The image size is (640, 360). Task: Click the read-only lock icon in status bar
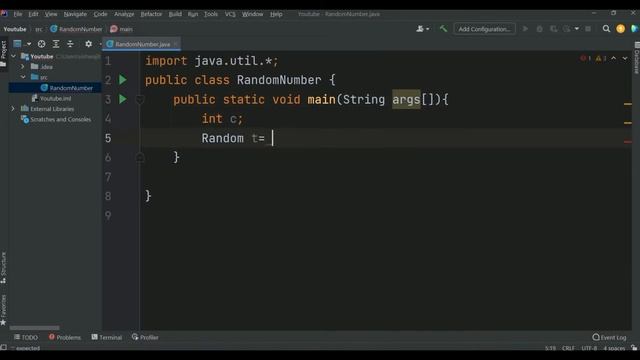pyautogui.click(x=634, y=348)
